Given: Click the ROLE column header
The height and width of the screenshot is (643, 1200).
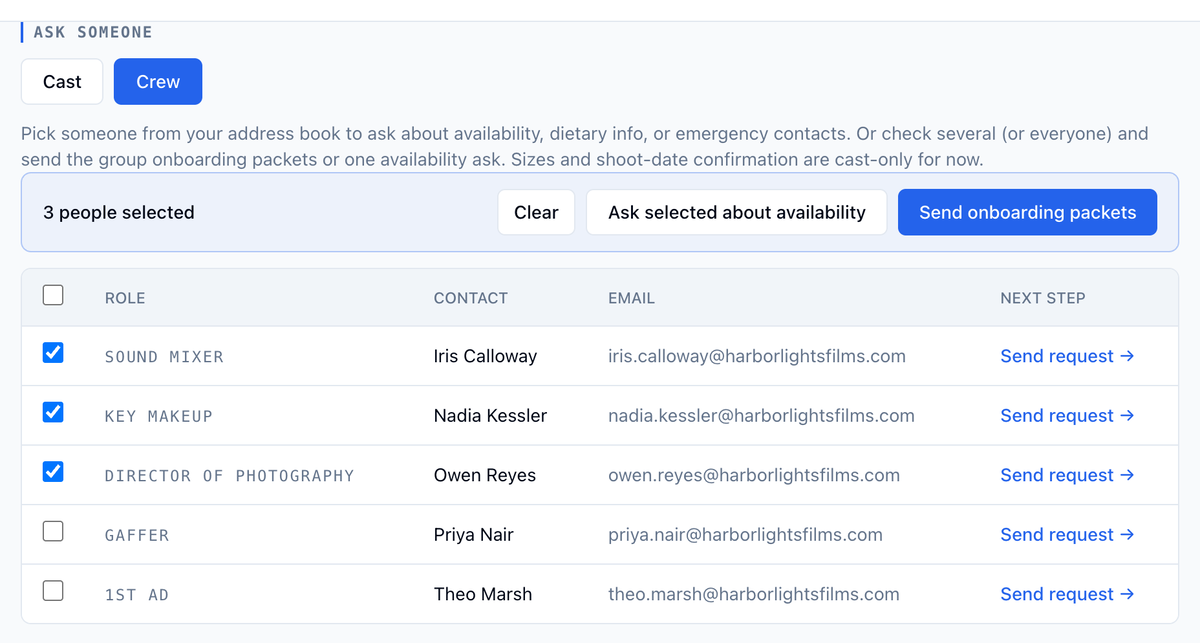Looking at the screenshot, I should click(125, 298).
